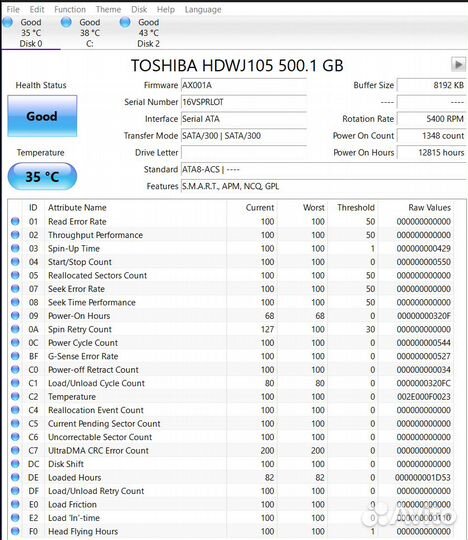This screenshot has width=468, height=540.
Task: Click the status icon for Power Cycle Count
Action: pos(15,342)
